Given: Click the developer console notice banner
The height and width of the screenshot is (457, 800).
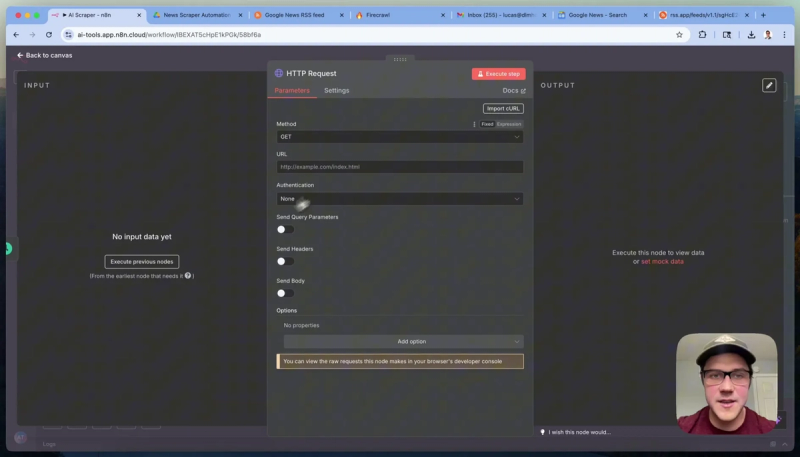Looking at the screenshot, I should [x=400, y=361].
